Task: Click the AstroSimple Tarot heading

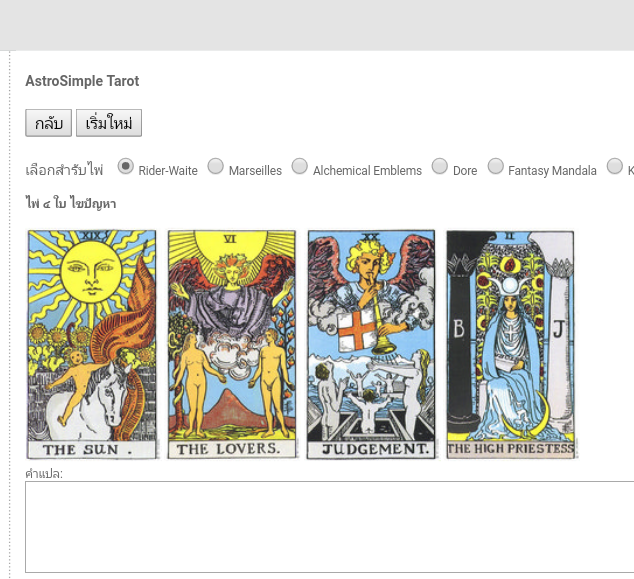Action: [82, 81]
